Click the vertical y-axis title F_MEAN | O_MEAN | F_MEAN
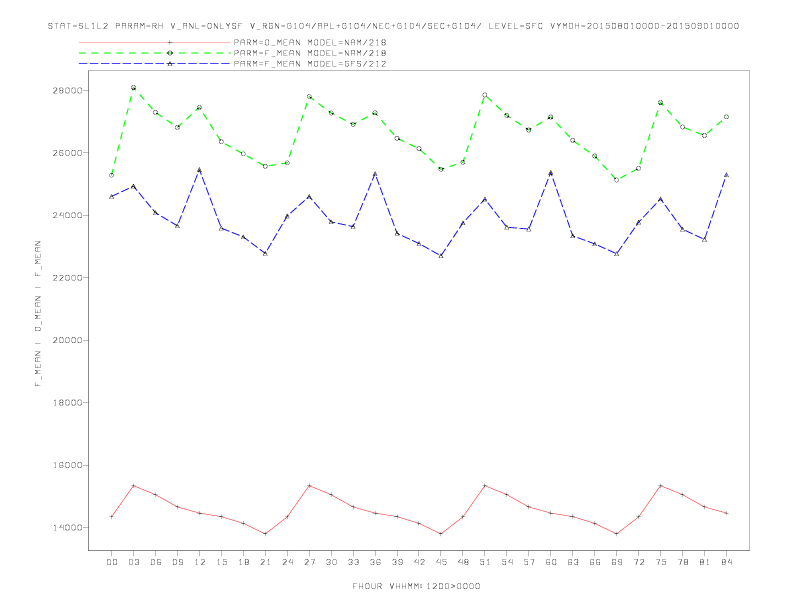Viewport: 792px width, 612px height. click(38, 314)
